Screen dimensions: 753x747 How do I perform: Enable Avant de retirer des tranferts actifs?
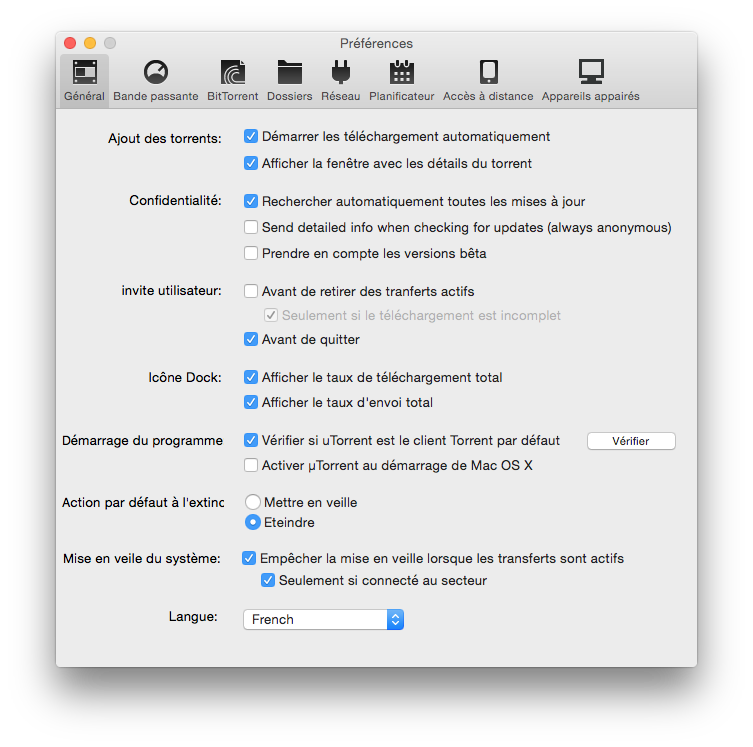point(251,291)
